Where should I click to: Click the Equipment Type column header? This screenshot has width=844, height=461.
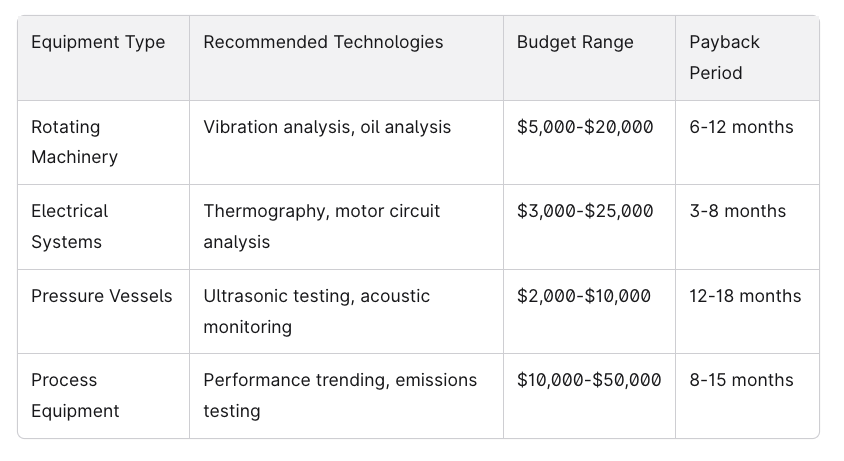103,58
